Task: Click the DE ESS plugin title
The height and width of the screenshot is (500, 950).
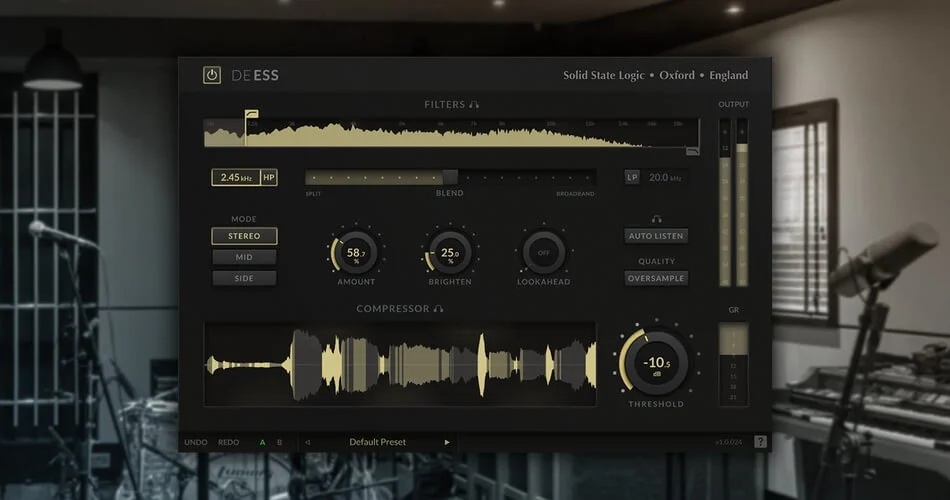Action: (255, 75)
